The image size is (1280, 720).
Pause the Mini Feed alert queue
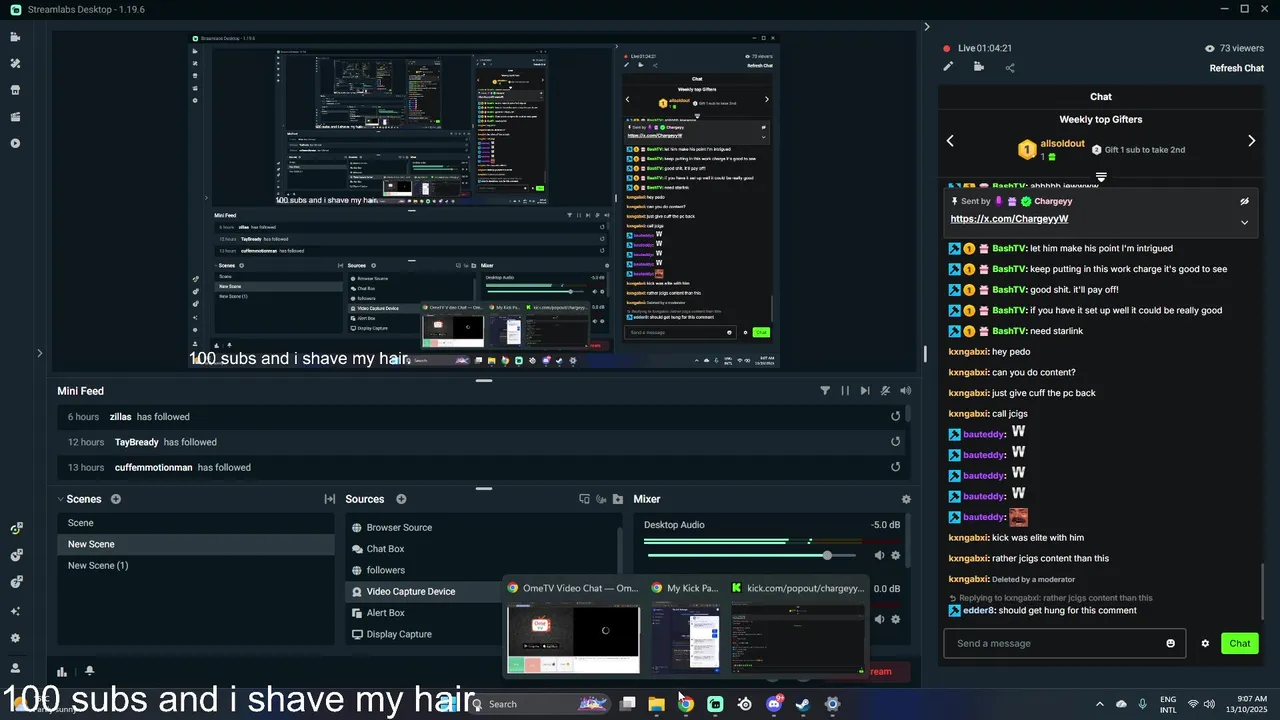[x=845, y=391]
